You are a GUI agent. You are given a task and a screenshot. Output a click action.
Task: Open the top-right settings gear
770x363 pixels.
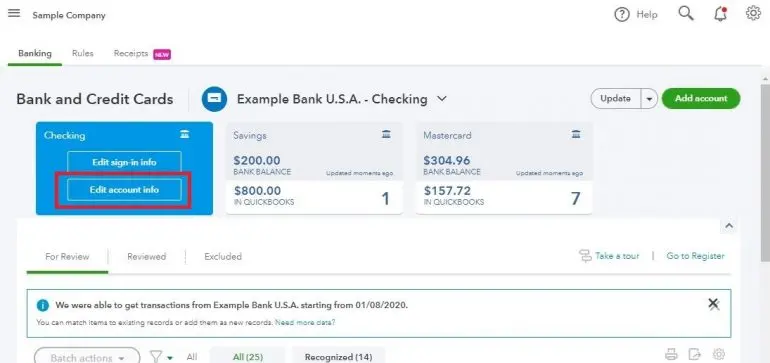click(753, 13)
